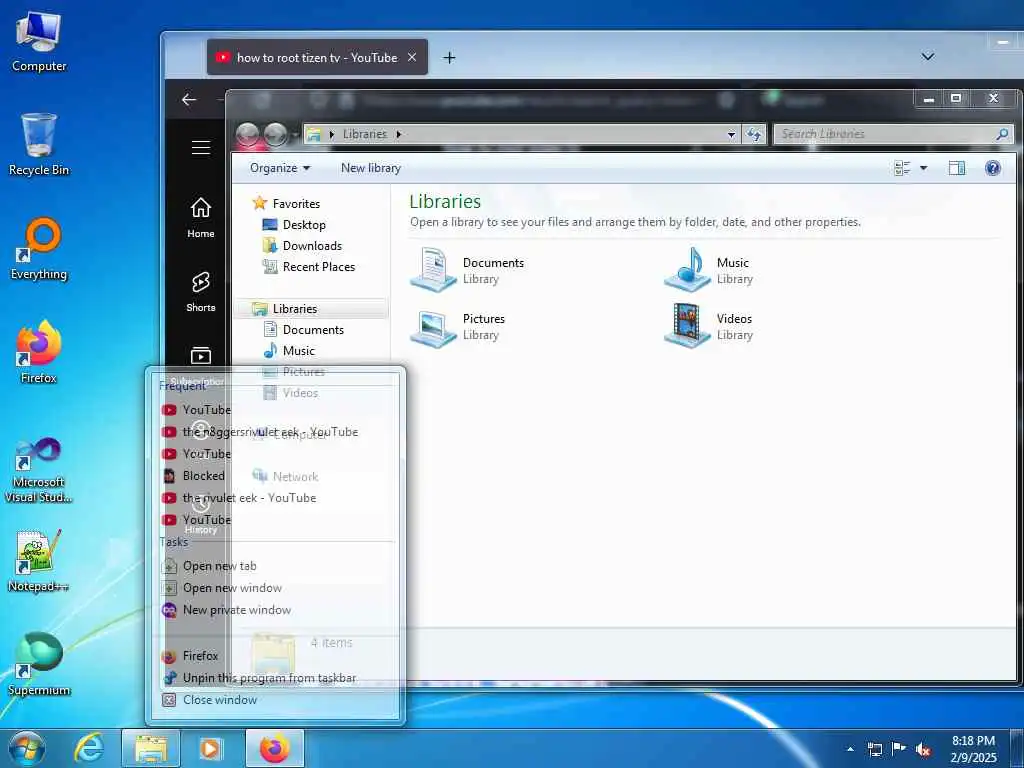Choose Close window in jump list
This screenshot has width=1024, height=768.
point(278,700)
